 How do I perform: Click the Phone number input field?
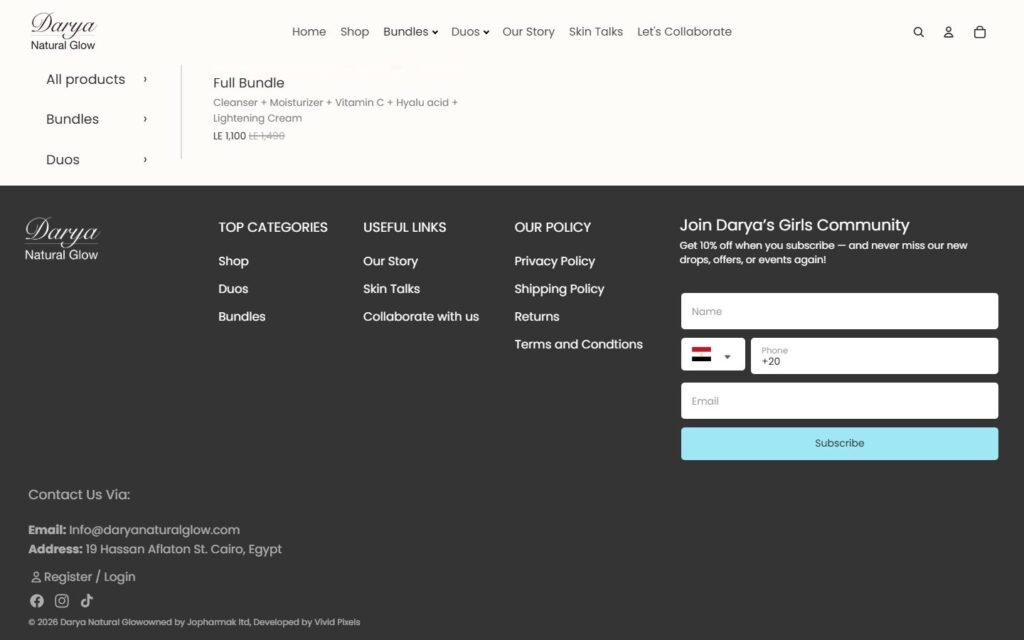click(x=874, y=356)
